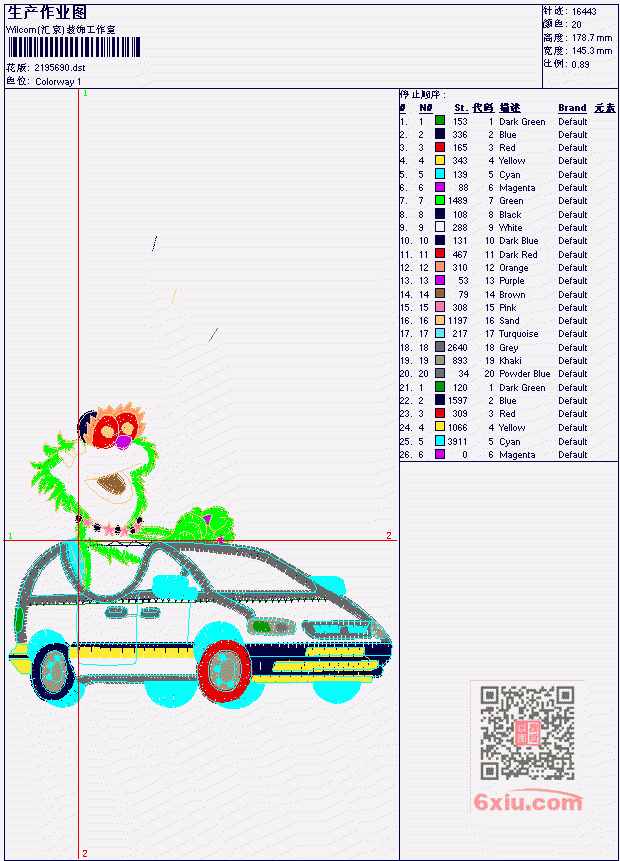Viewport: 620px width, 861px height.
Task: Click the Dark Green swatch in row 1
Action: [440, 121]
